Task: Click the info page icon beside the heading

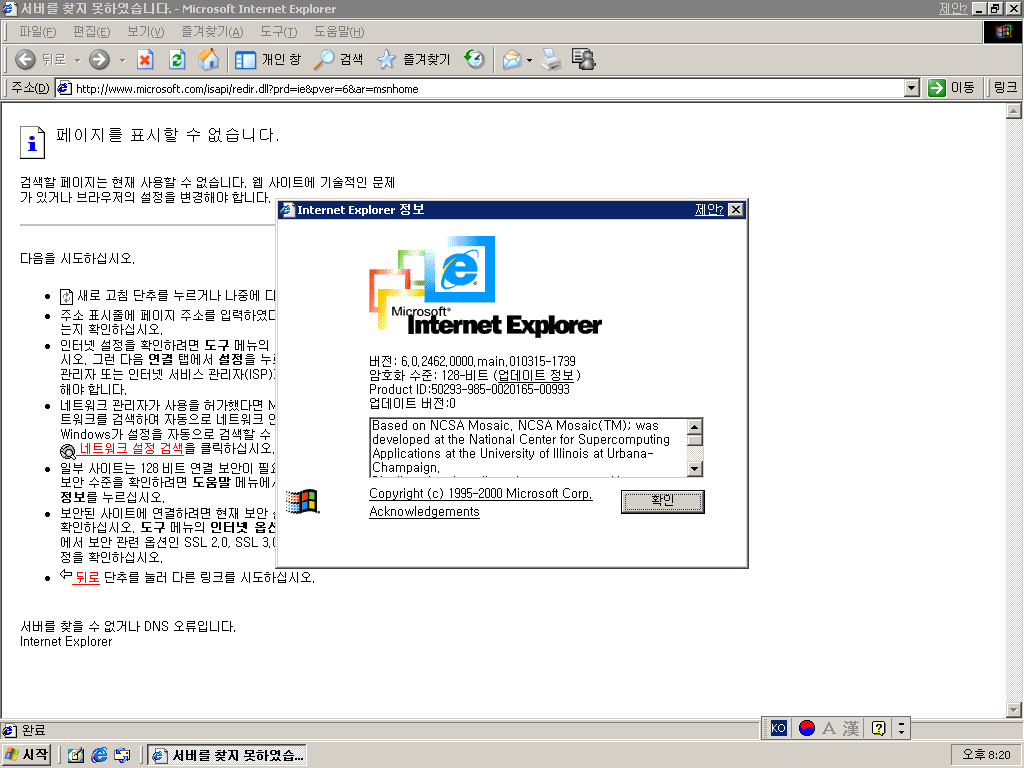Action: [33, 142]
